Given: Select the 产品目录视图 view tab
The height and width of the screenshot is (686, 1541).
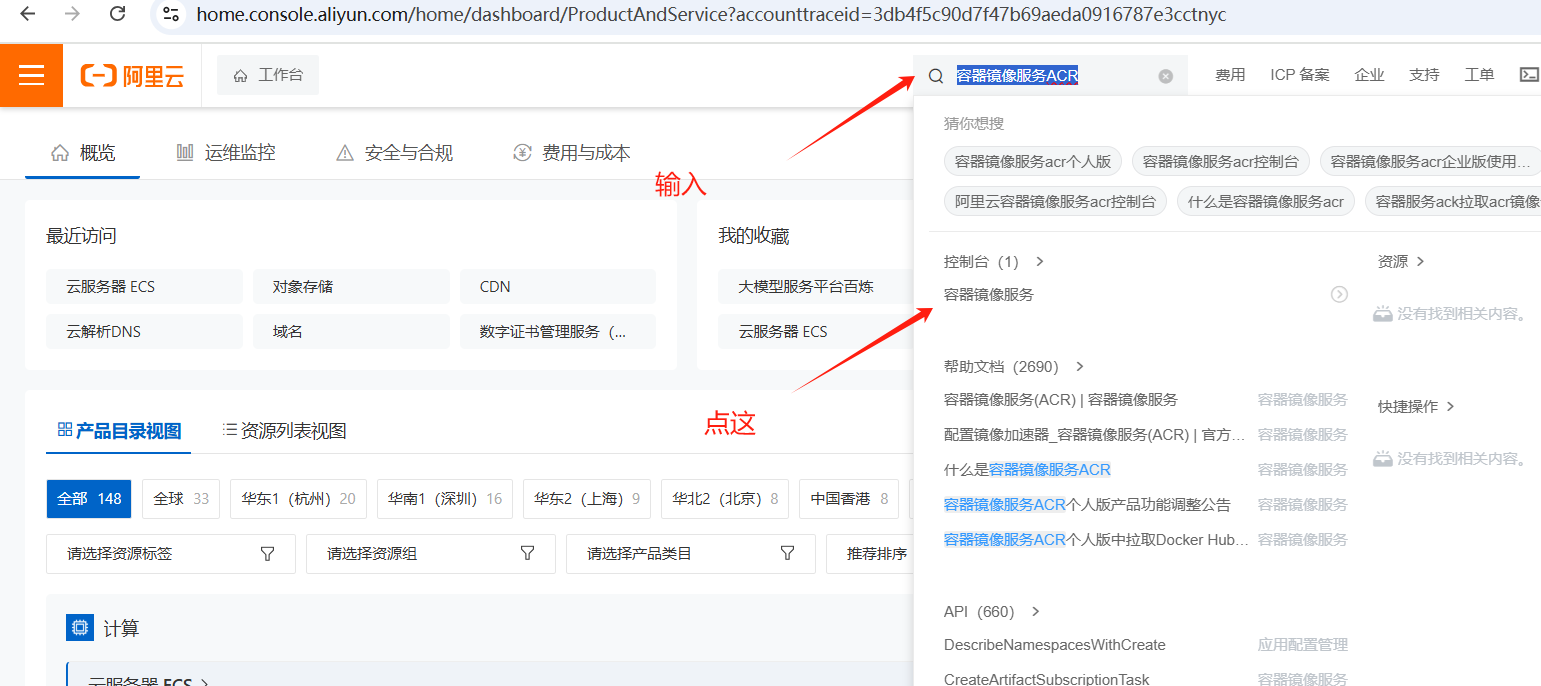Looking at the screenshot, I should 119,431.
